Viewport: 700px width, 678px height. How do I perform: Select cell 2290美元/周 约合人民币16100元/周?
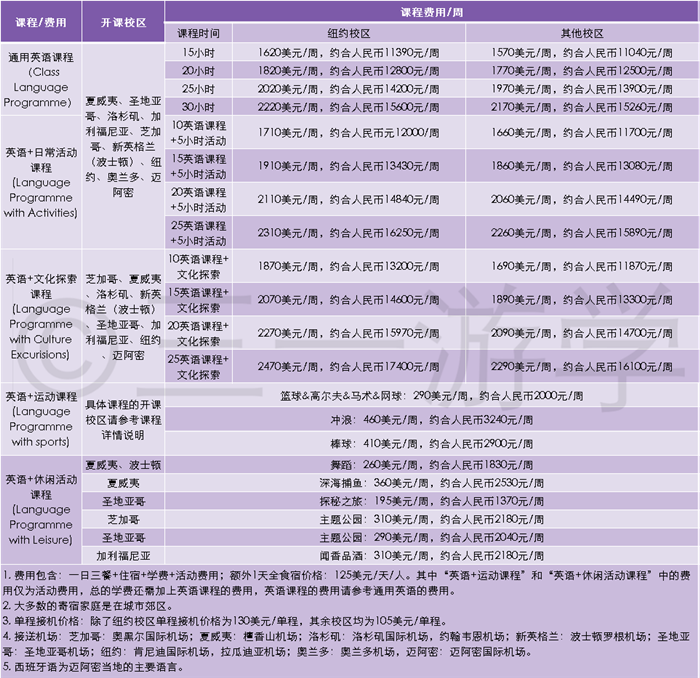point(582,366)
